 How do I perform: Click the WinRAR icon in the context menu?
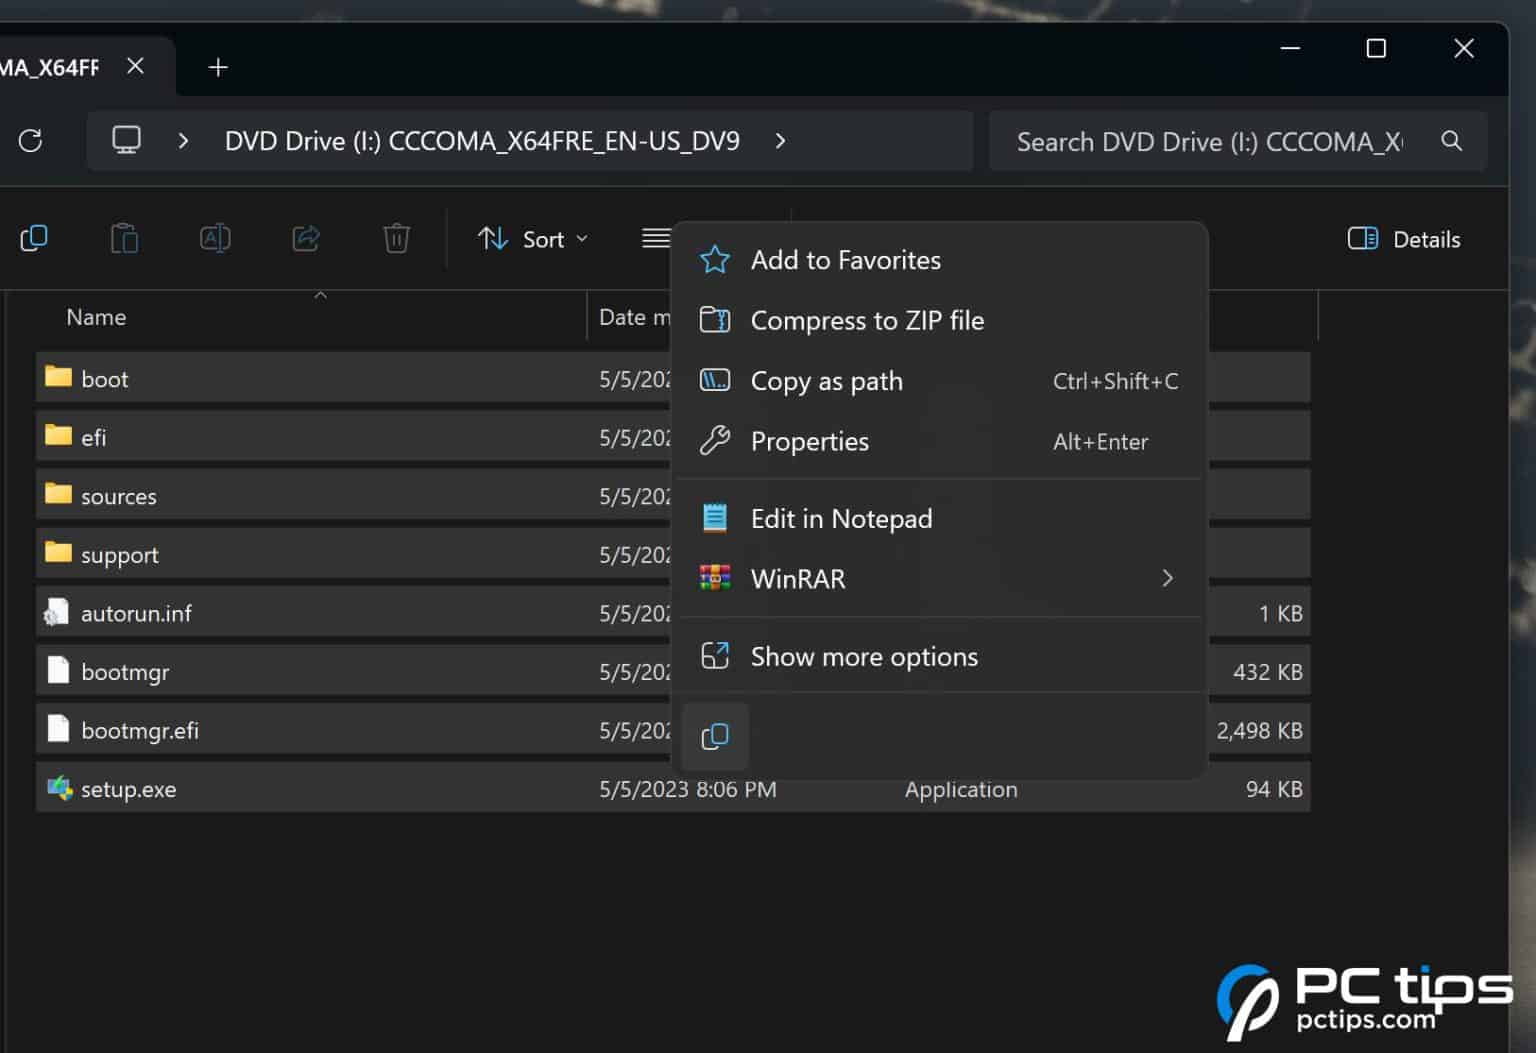pyautogui.click(x=715, y=578)
